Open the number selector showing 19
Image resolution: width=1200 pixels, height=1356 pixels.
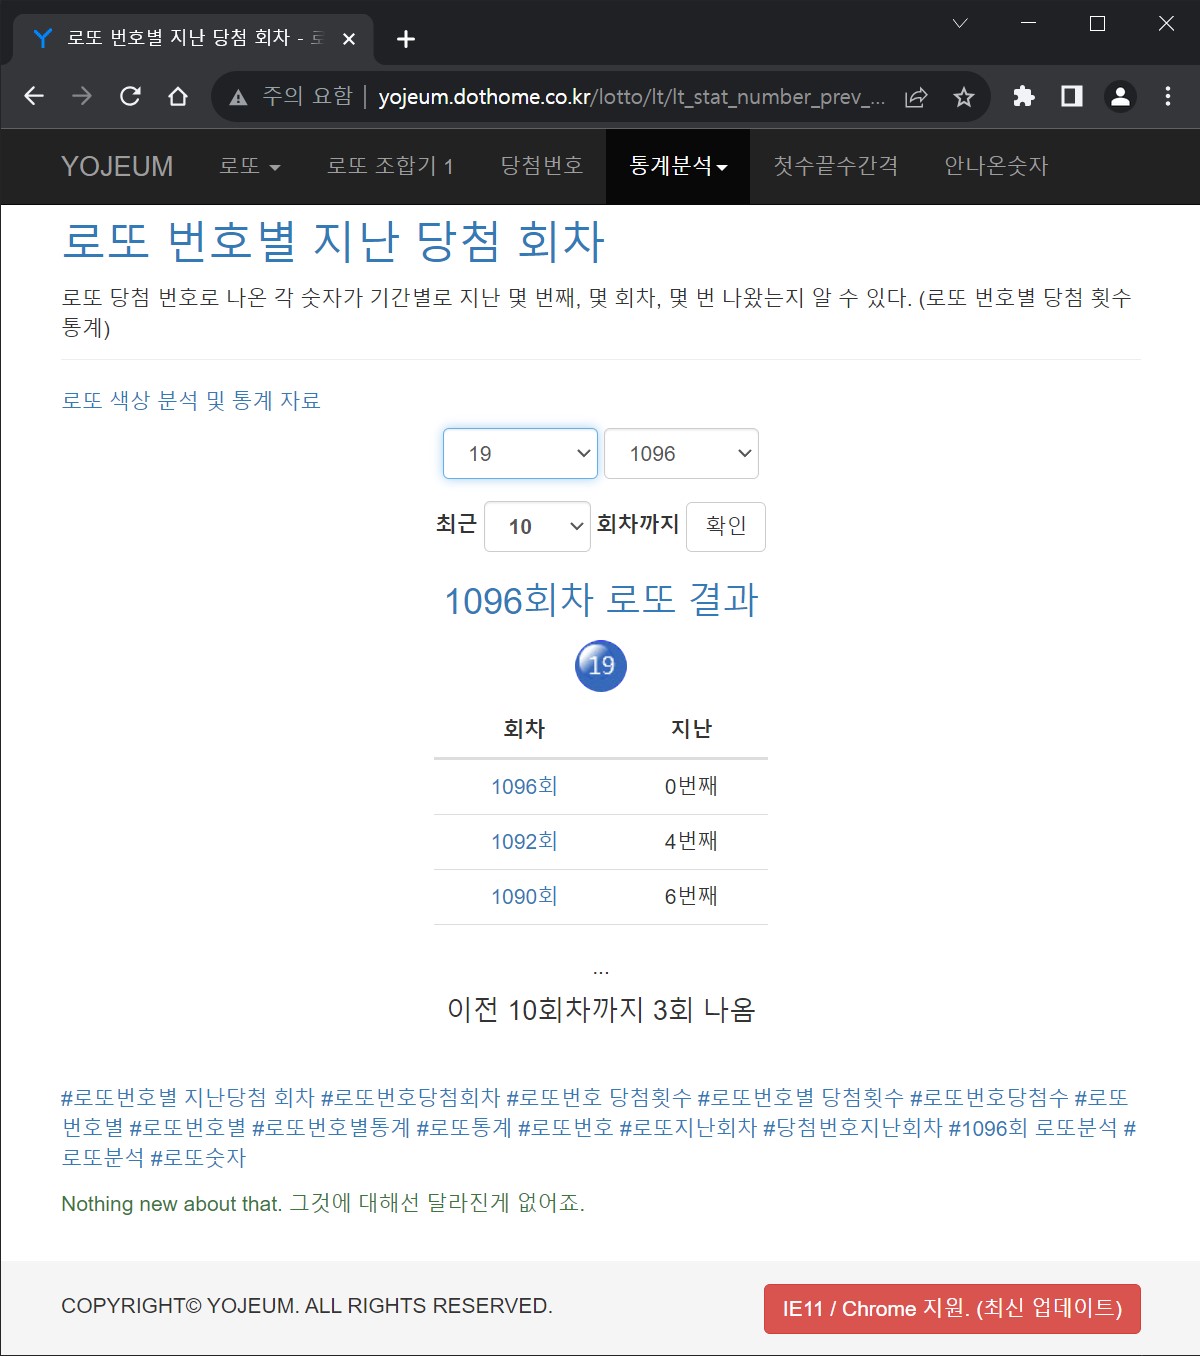point(520,454)
